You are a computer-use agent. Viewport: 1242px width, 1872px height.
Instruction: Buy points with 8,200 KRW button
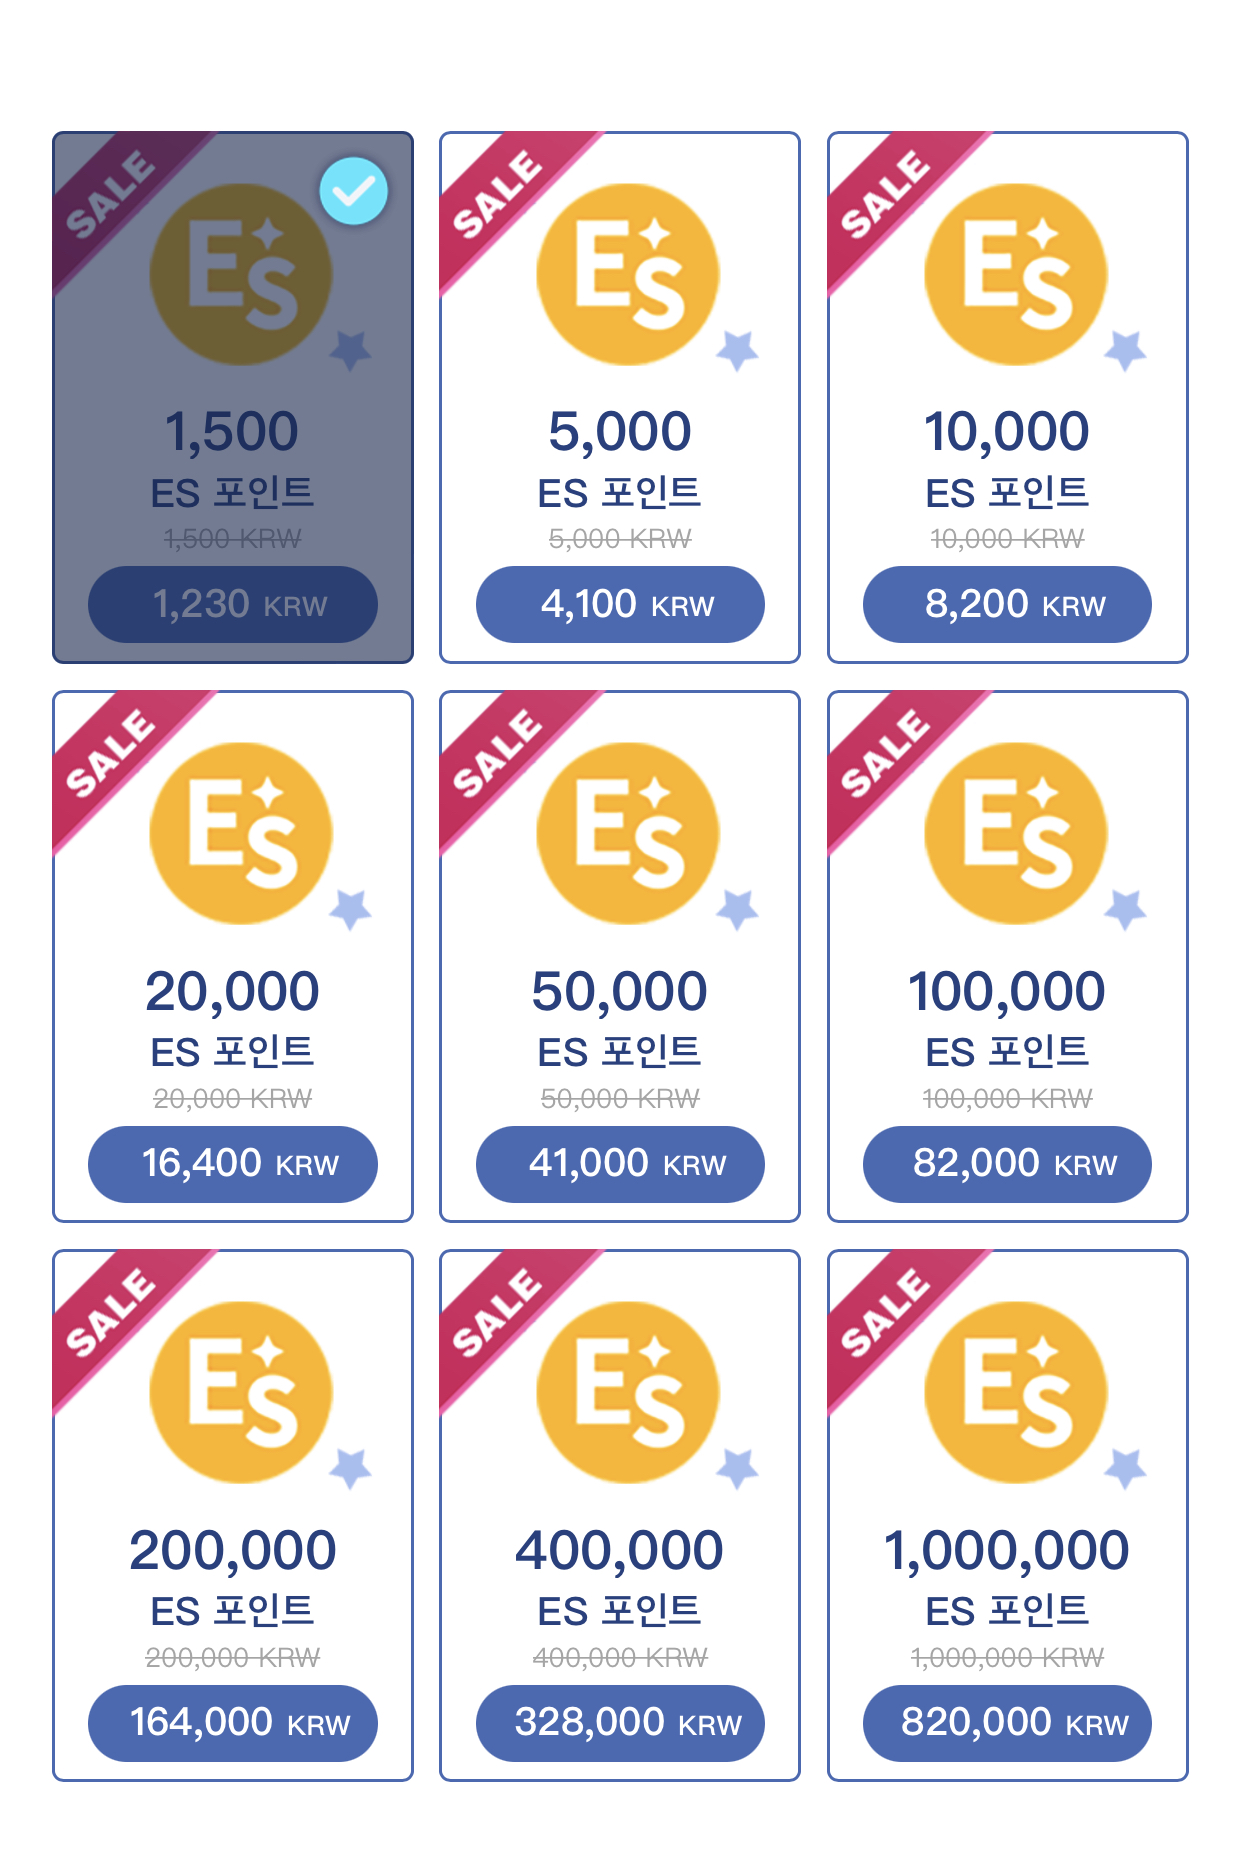click(1007, 604)
